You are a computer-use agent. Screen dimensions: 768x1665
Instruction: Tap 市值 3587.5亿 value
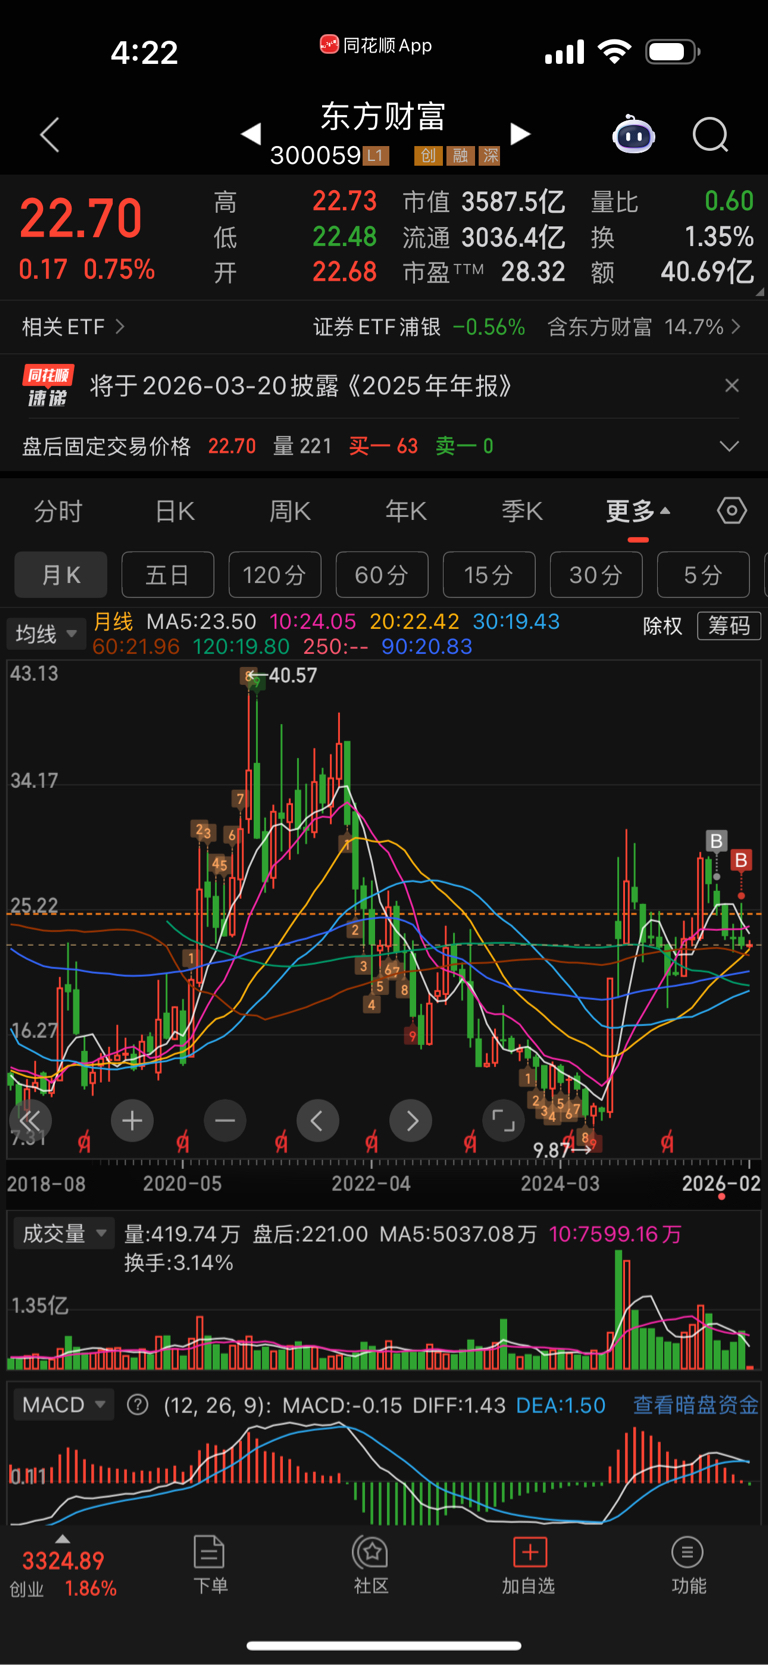click(x=484, y=202)
